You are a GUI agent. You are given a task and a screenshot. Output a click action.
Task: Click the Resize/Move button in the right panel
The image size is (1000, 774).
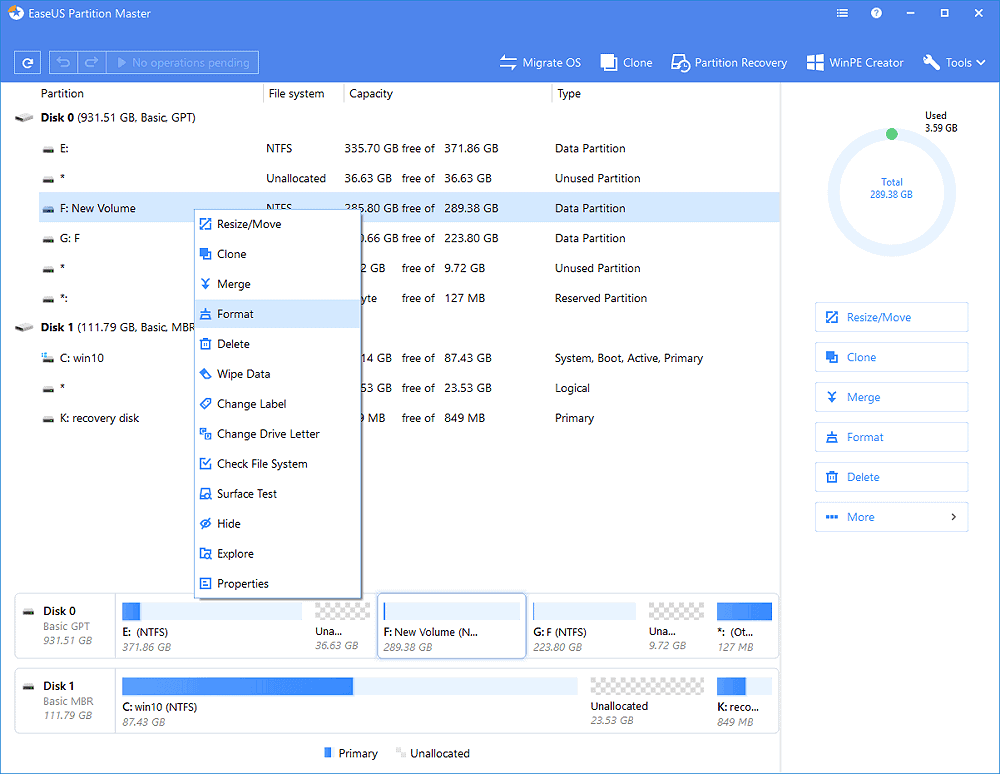point(891,317)
